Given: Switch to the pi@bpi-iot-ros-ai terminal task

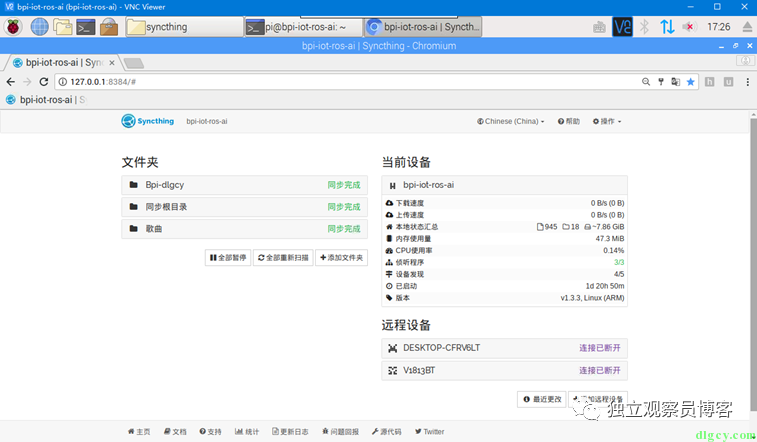Looking at the screenshot, I should pyautogui.click(x=304, y=27).
